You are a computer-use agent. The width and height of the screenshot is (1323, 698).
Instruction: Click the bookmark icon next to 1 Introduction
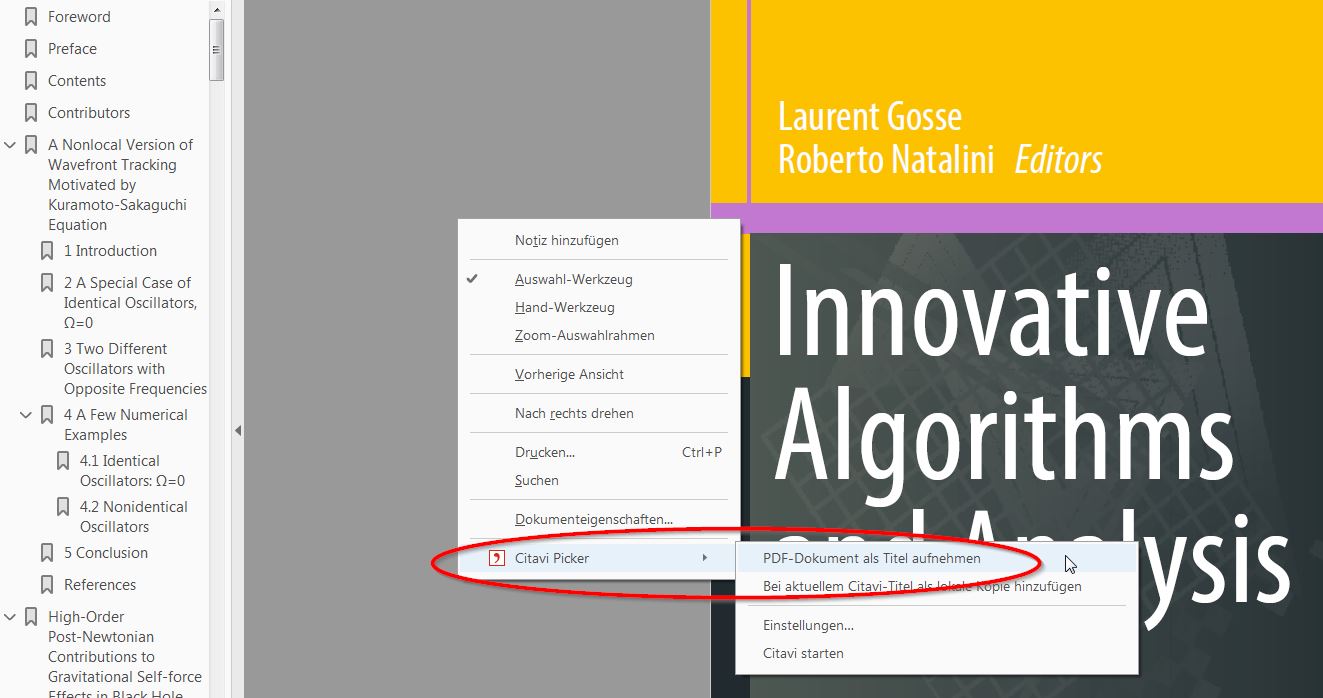47,251
